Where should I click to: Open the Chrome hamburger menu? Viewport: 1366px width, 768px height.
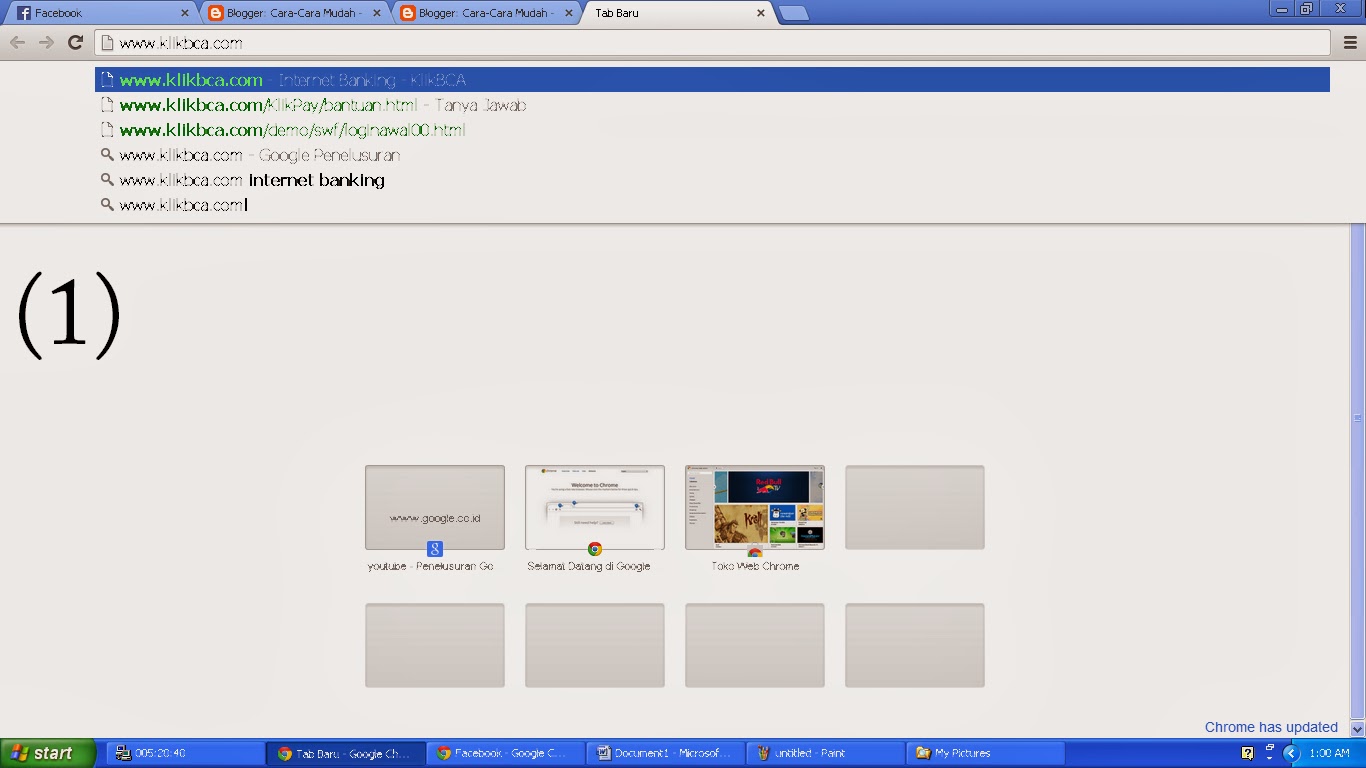(1350, 42)
